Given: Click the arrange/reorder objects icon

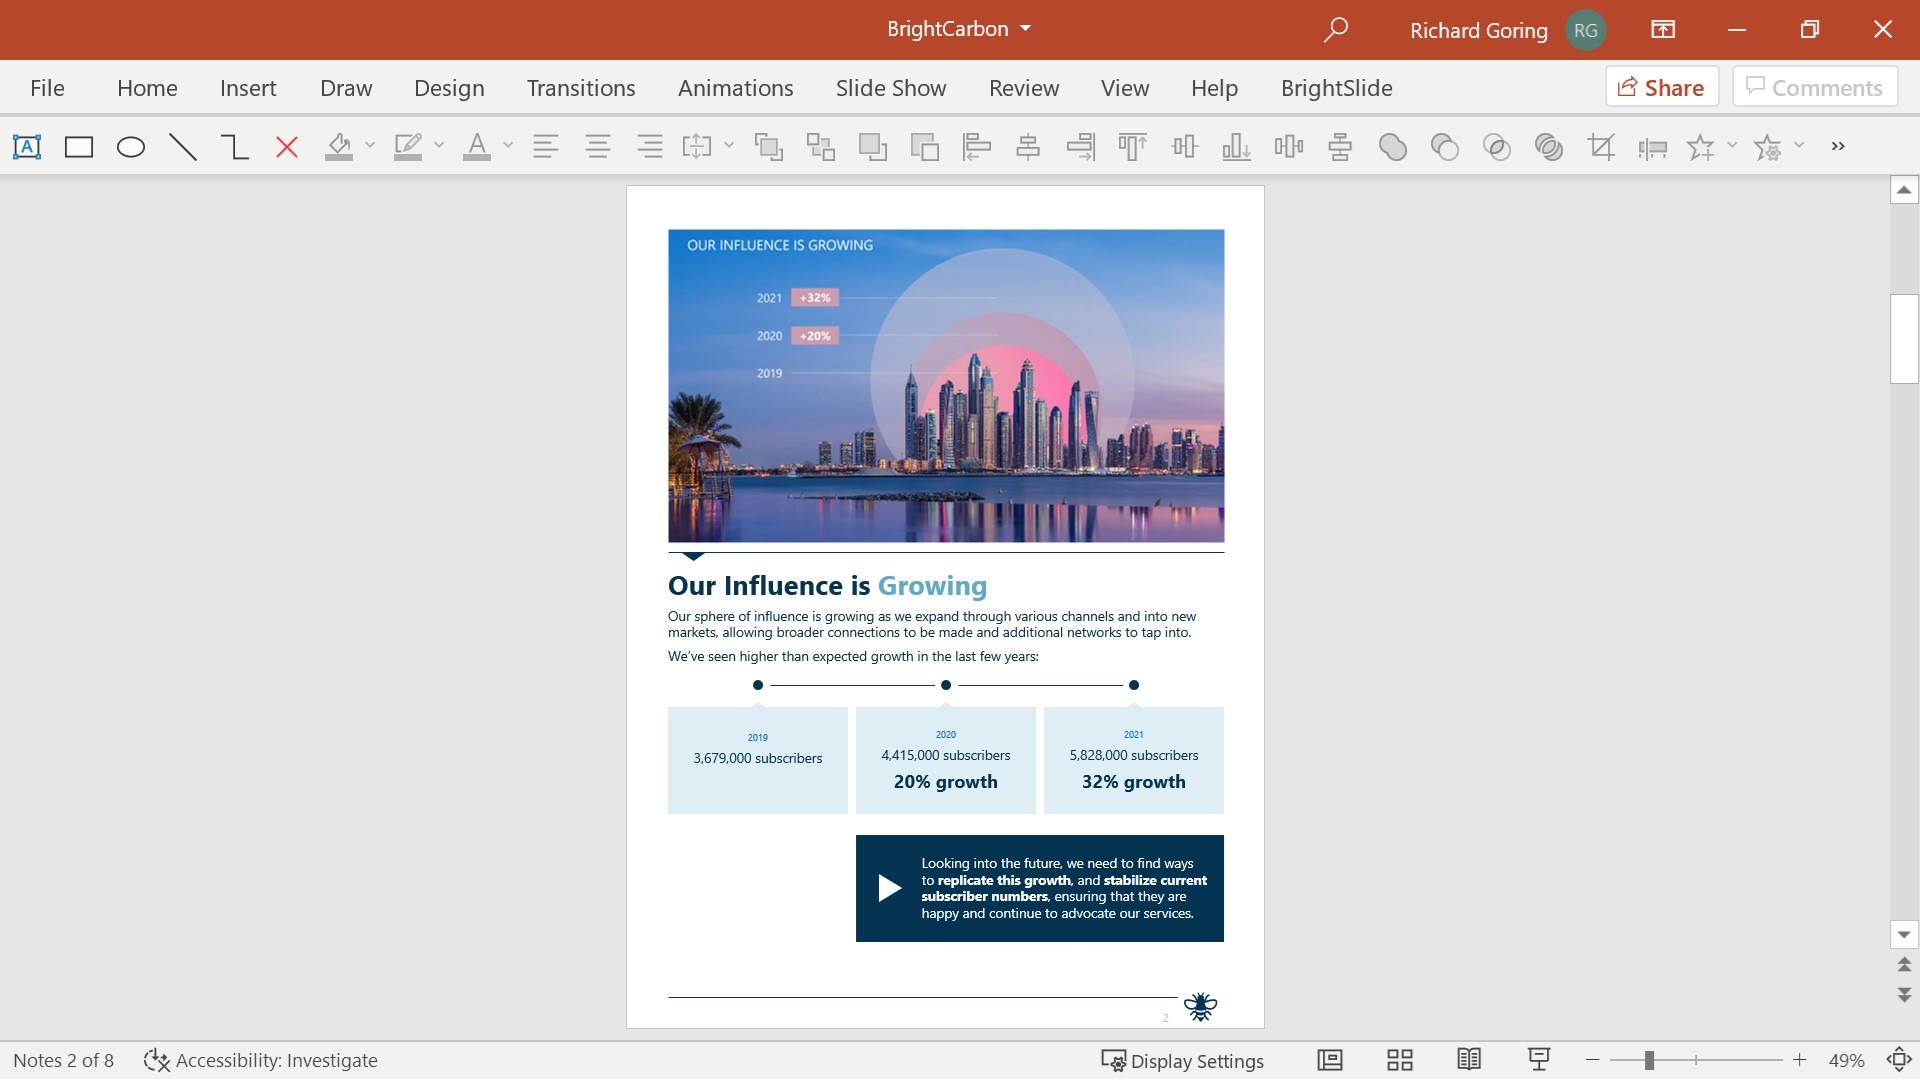Looking at the screenshot, I should (819, 145).
